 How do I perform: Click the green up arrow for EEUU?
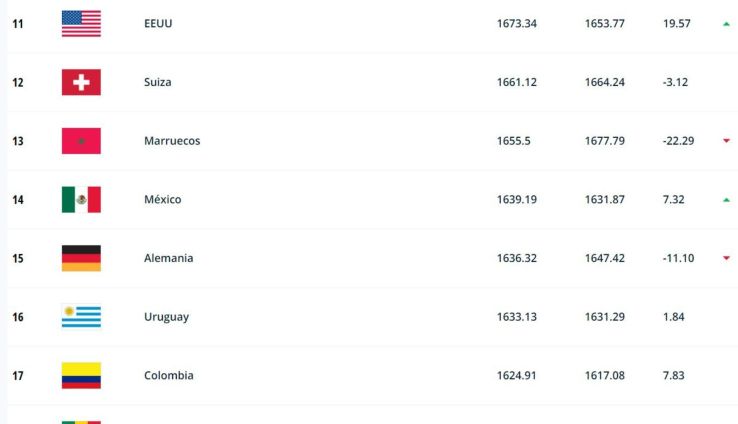click(726, 23)
